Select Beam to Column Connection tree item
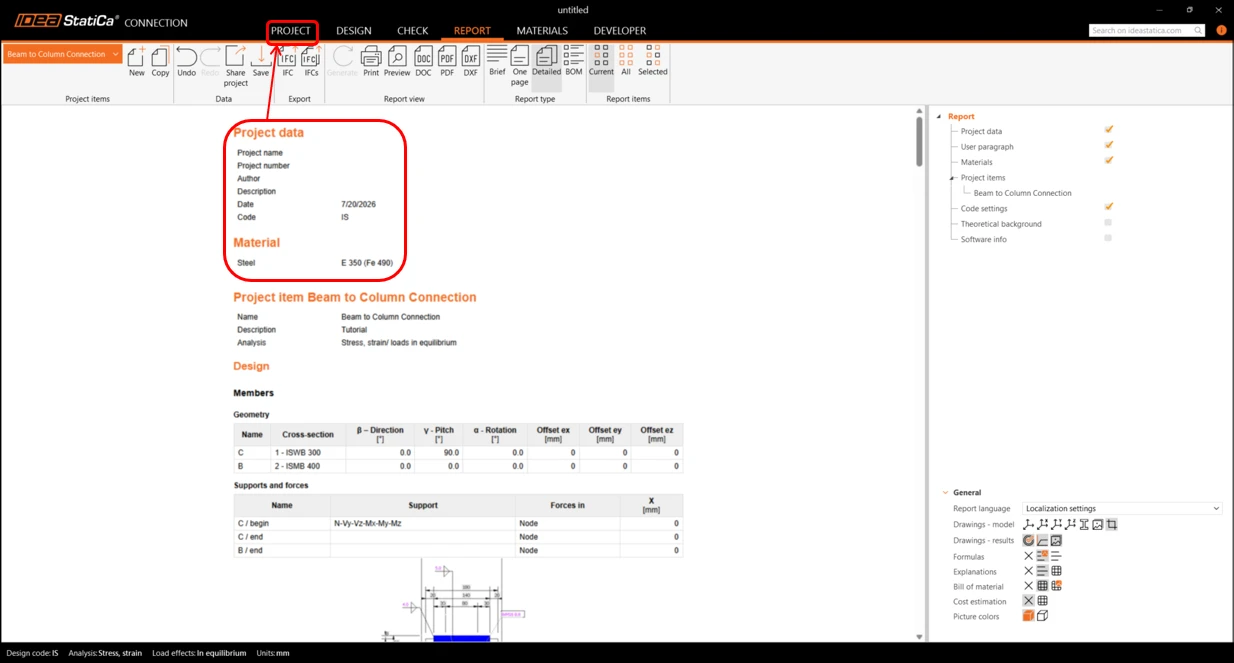Image resolution: width=1234 pixels, height=663 pixels. point(1022,193)
